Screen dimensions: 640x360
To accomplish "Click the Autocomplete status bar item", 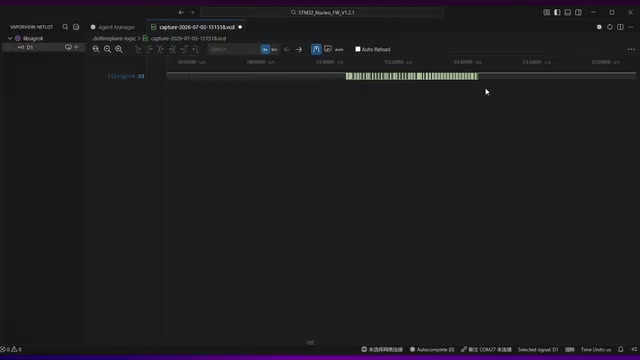I will [432, 349].
